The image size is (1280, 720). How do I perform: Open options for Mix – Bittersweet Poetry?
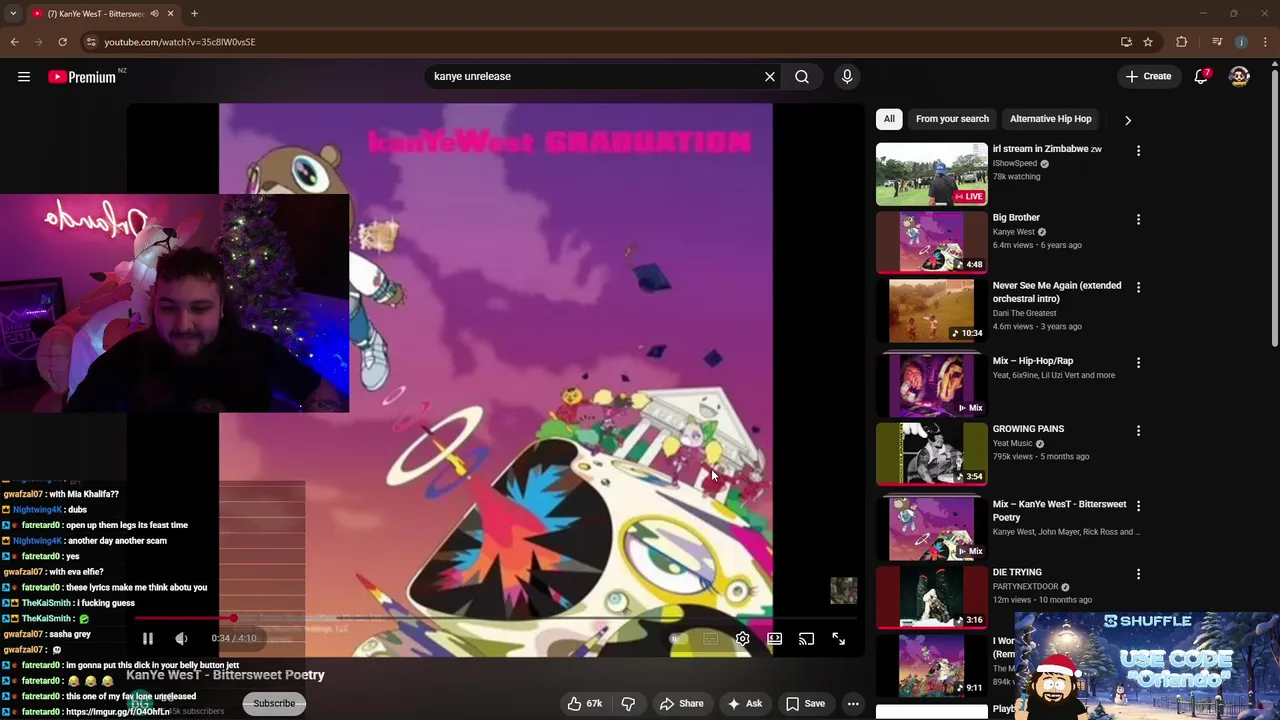[1138, 506]
